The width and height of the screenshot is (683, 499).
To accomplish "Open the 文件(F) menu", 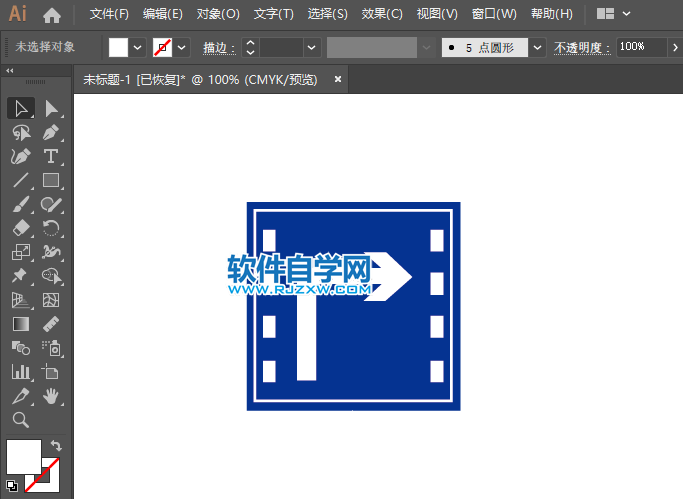I will (x=109, y=14).
